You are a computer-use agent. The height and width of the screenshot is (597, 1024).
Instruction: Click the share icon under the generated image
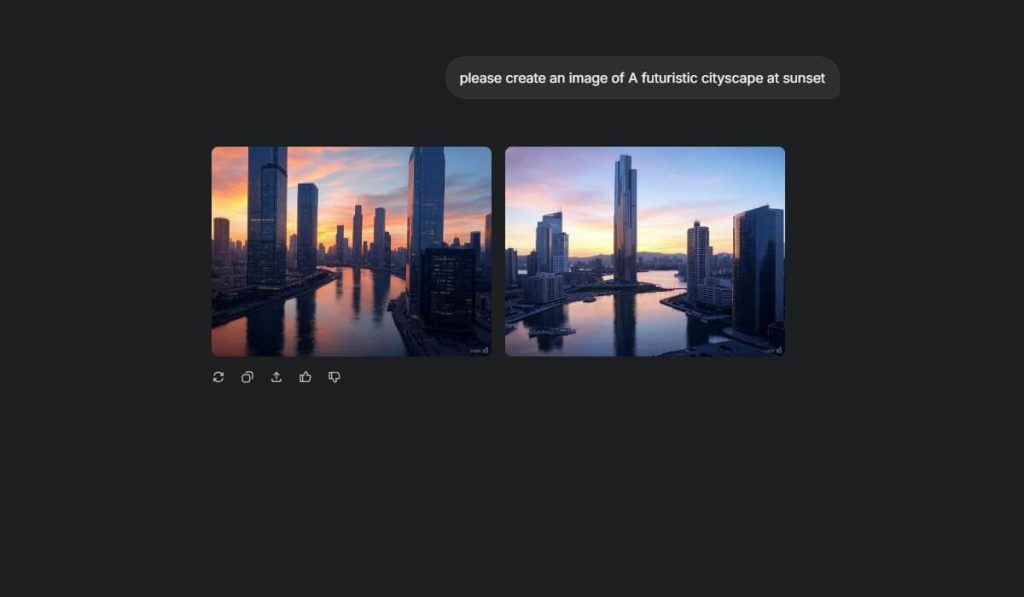click(x=276, y=377)
